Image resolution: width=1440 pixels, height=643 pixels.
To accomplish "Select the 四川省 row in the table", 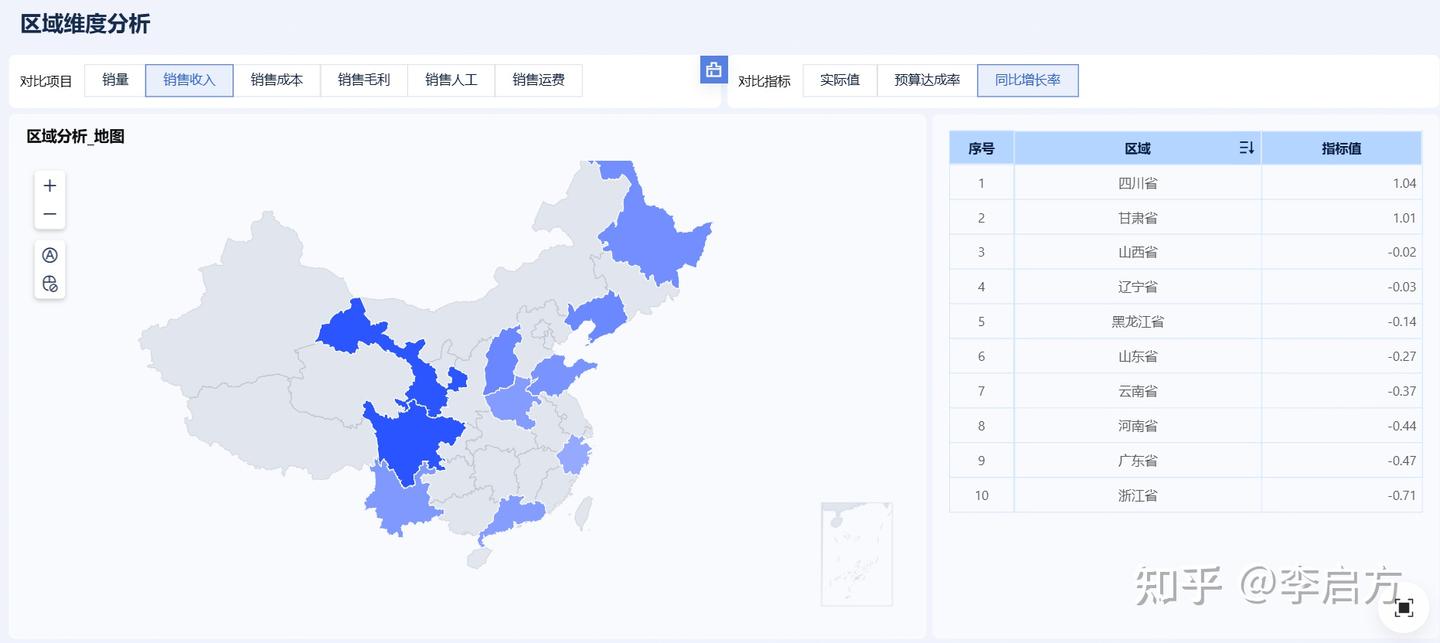I will click(x=1137, y=183).
